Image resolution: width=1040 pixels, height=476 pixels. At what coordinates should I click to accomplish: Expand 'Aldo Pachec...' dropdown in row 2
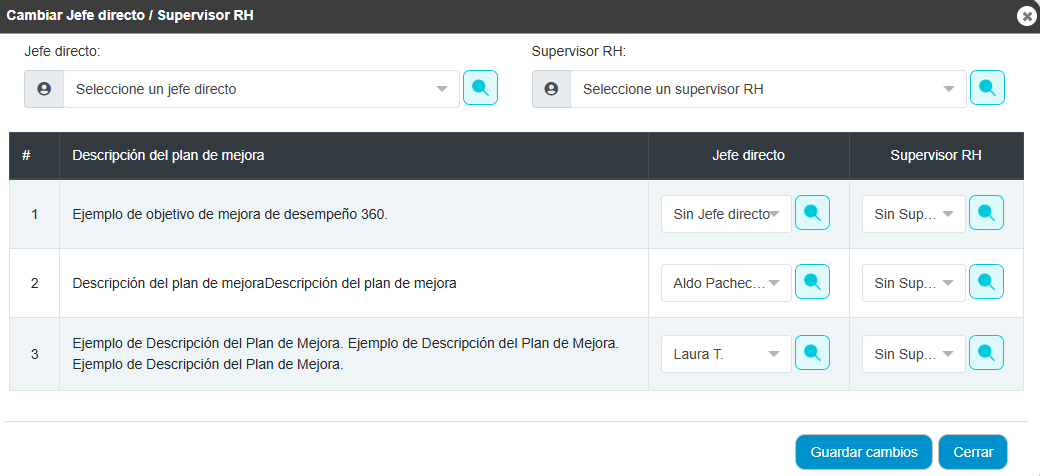click(x=726, y=283)
